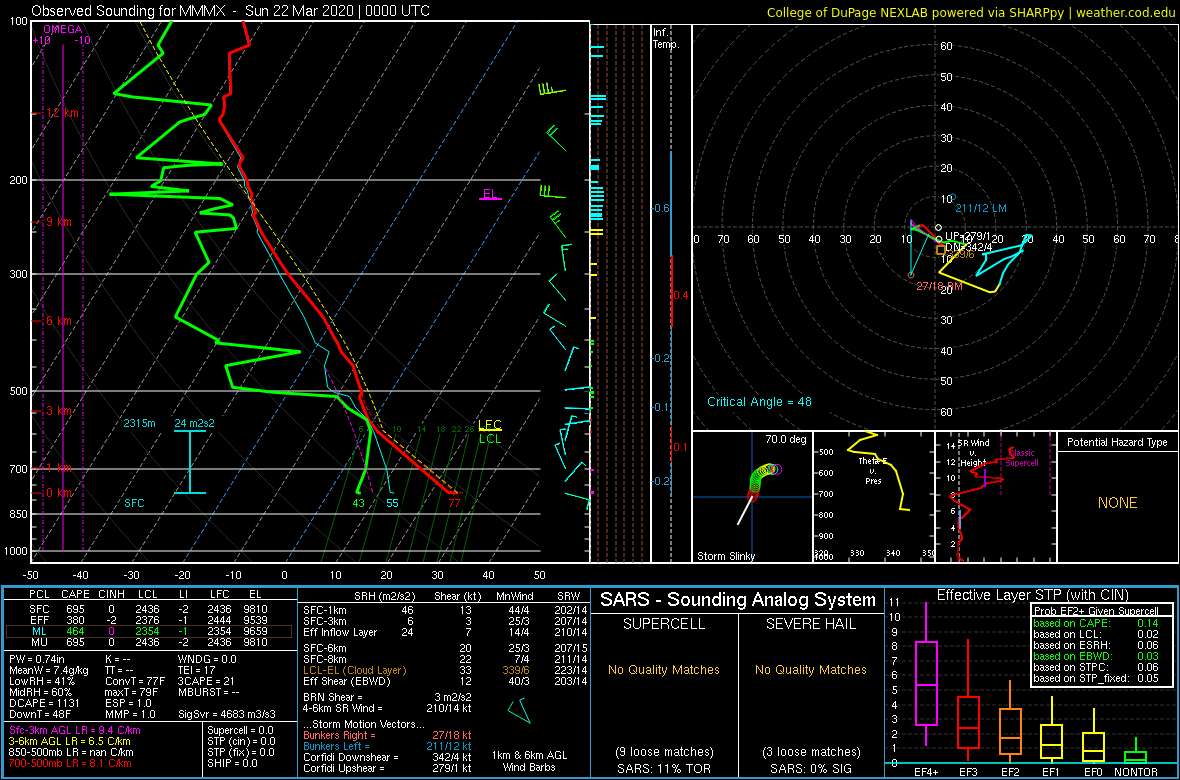
Task: Click the SUPERCELL column heading
Action: [664, 626]
